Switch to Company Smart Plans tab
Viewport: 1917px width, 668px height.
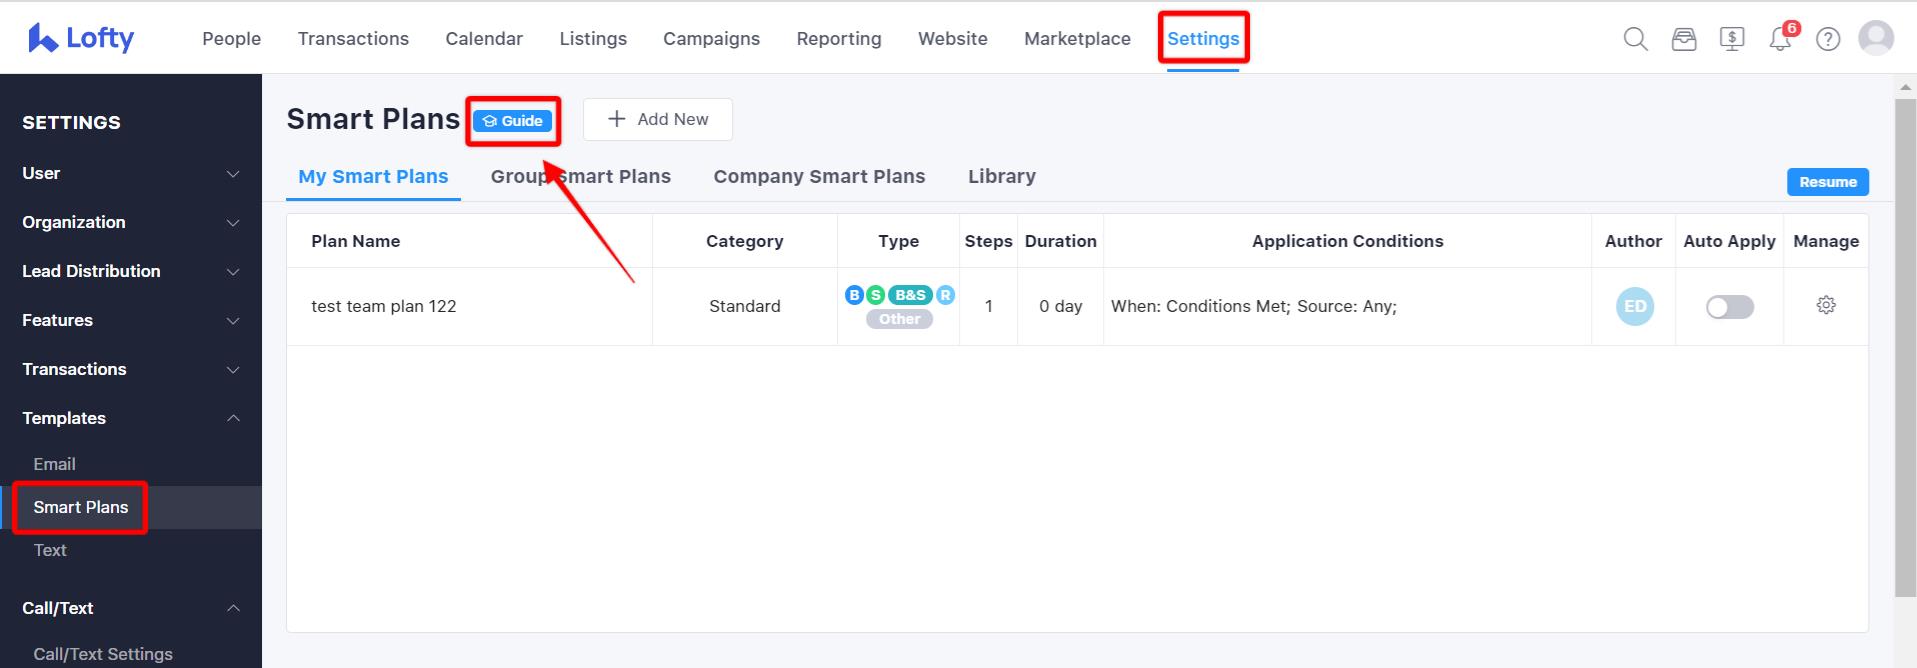click(x=819, y=176)
